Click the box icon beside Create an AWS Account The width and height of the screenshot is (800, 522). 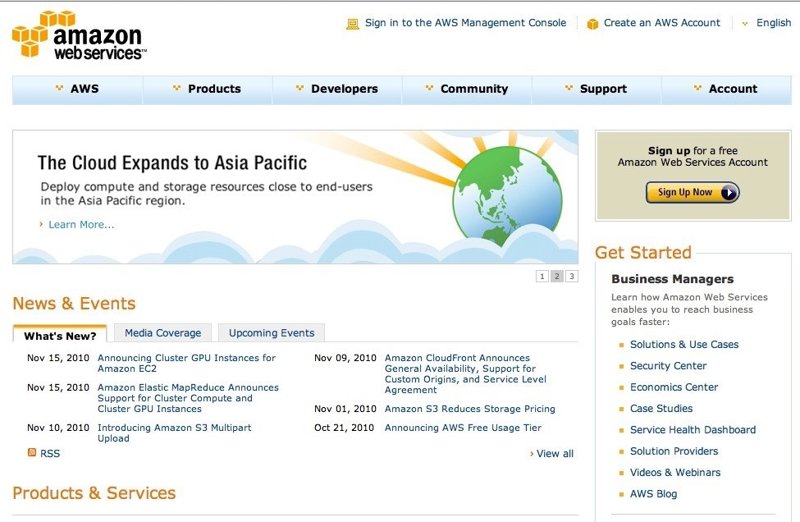(592, 23)
